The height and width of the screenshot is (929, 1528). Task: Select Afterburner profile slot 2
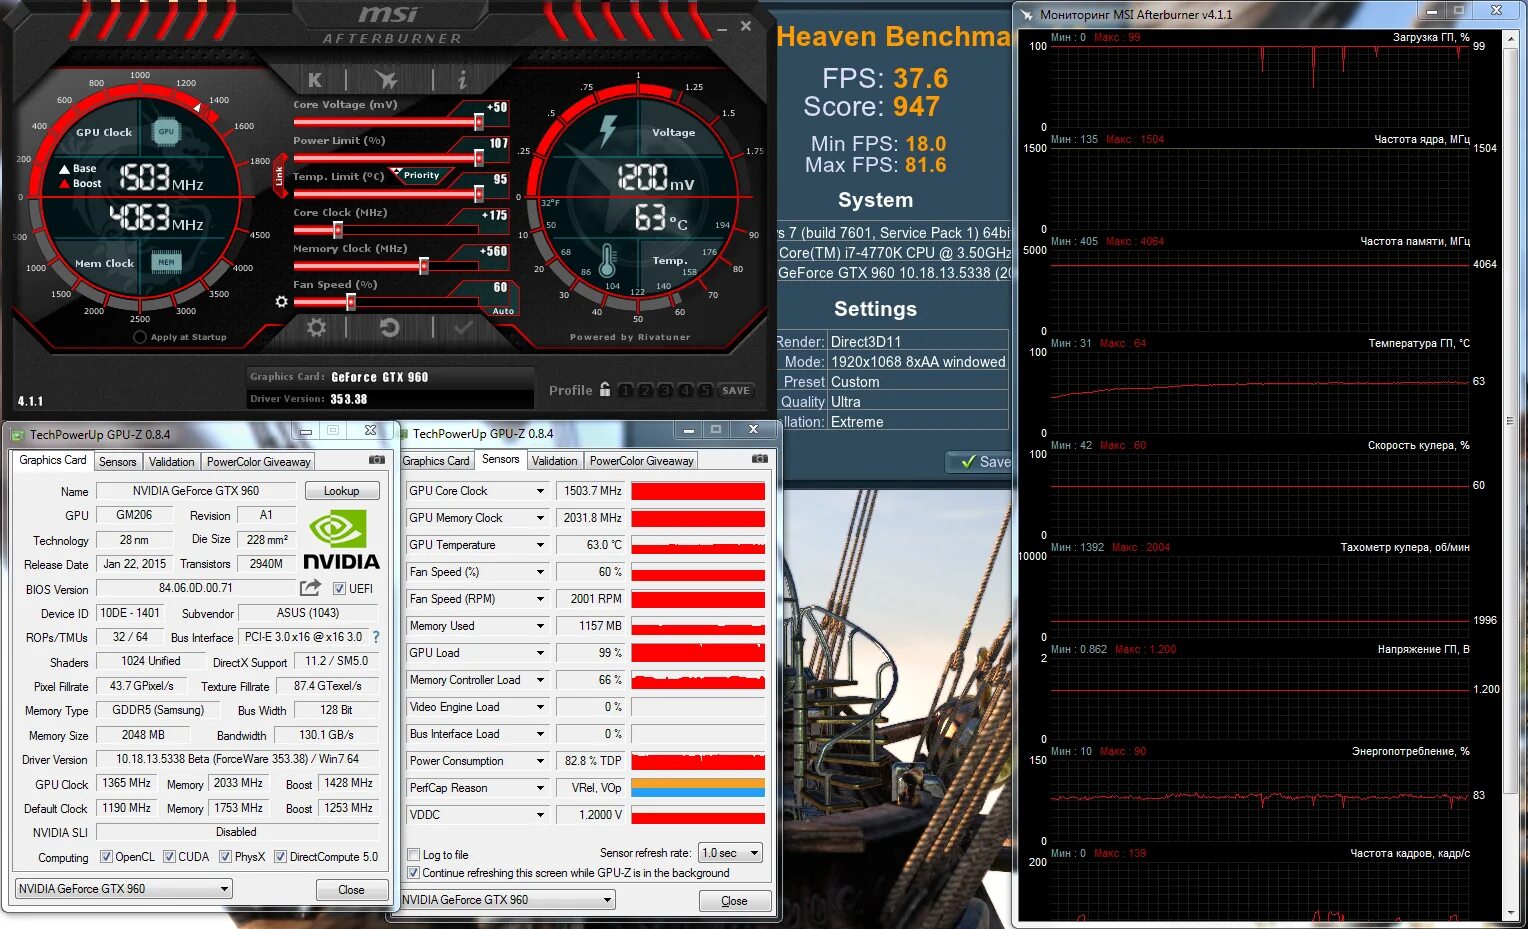tap(645, 391)
